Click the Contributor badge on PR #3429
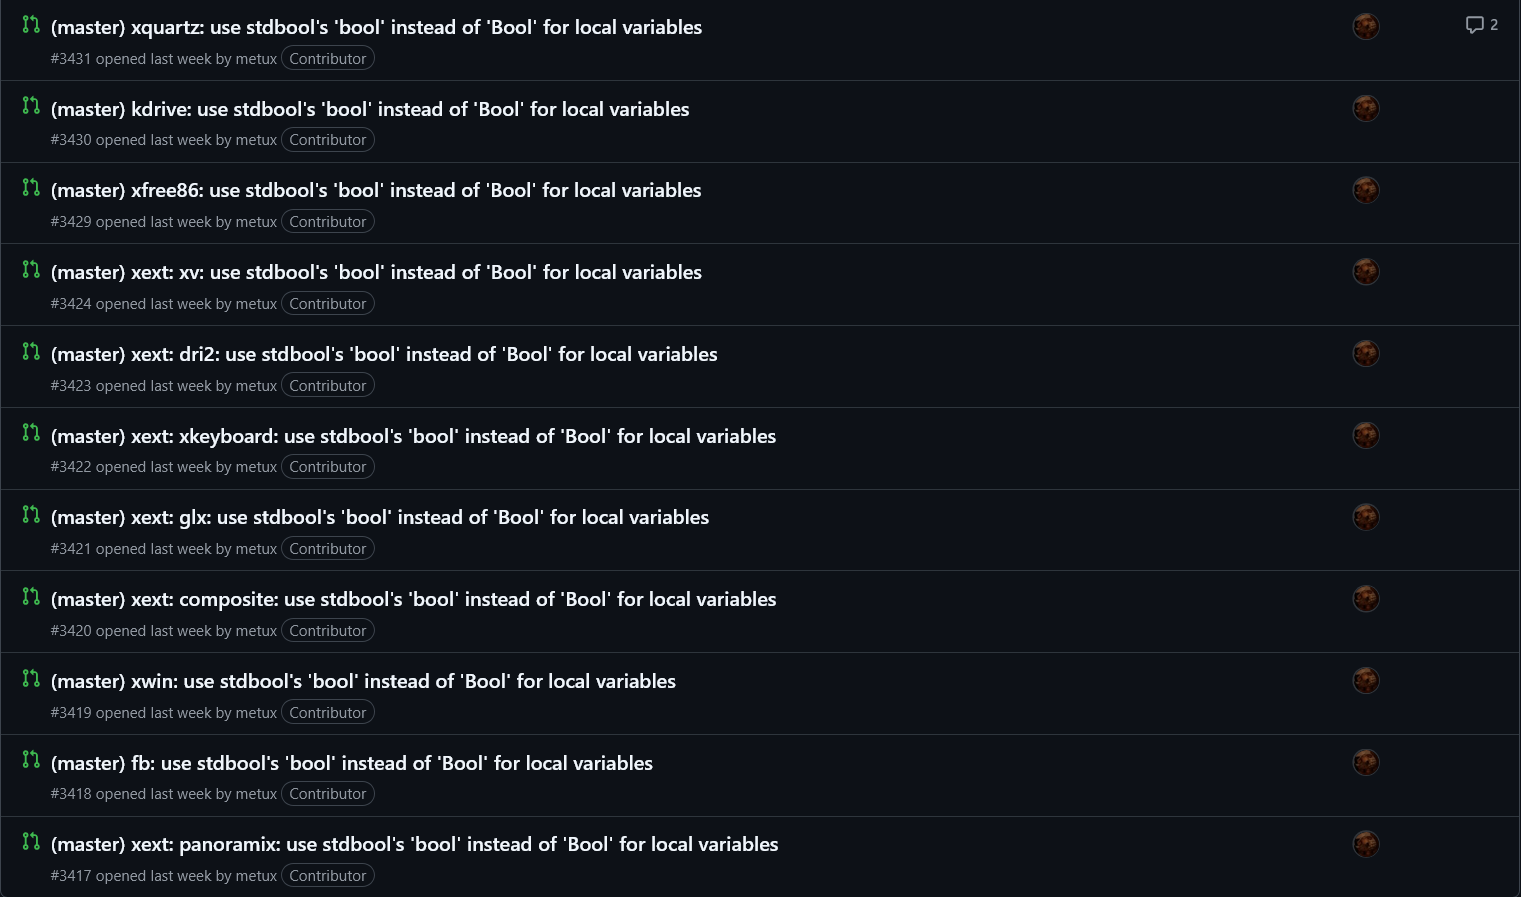Image resolution: width=1521 pixels, height=897 pixels. coord(328,222)
